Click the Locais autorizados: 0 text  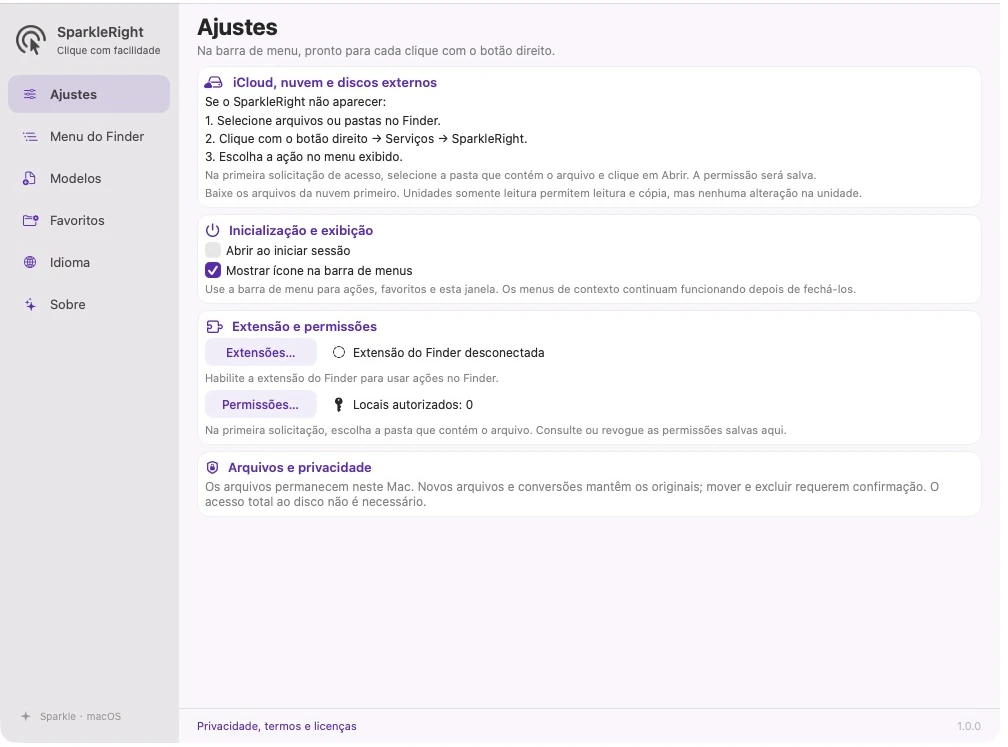(413, 404)
